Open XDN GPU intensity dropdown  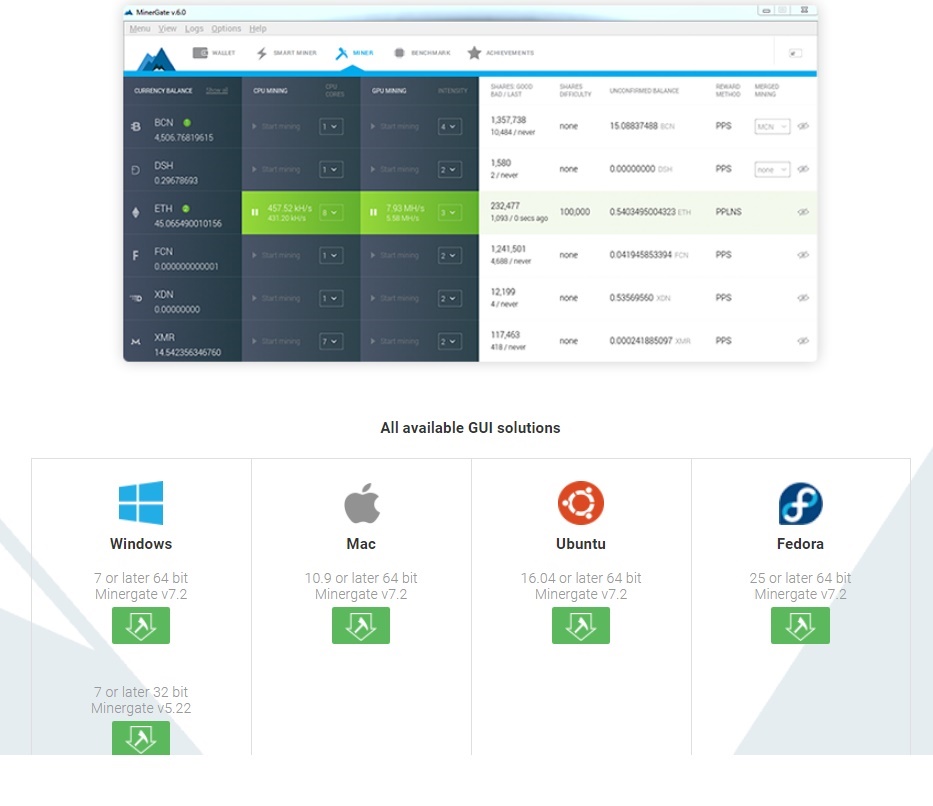(x=450, y=298)
